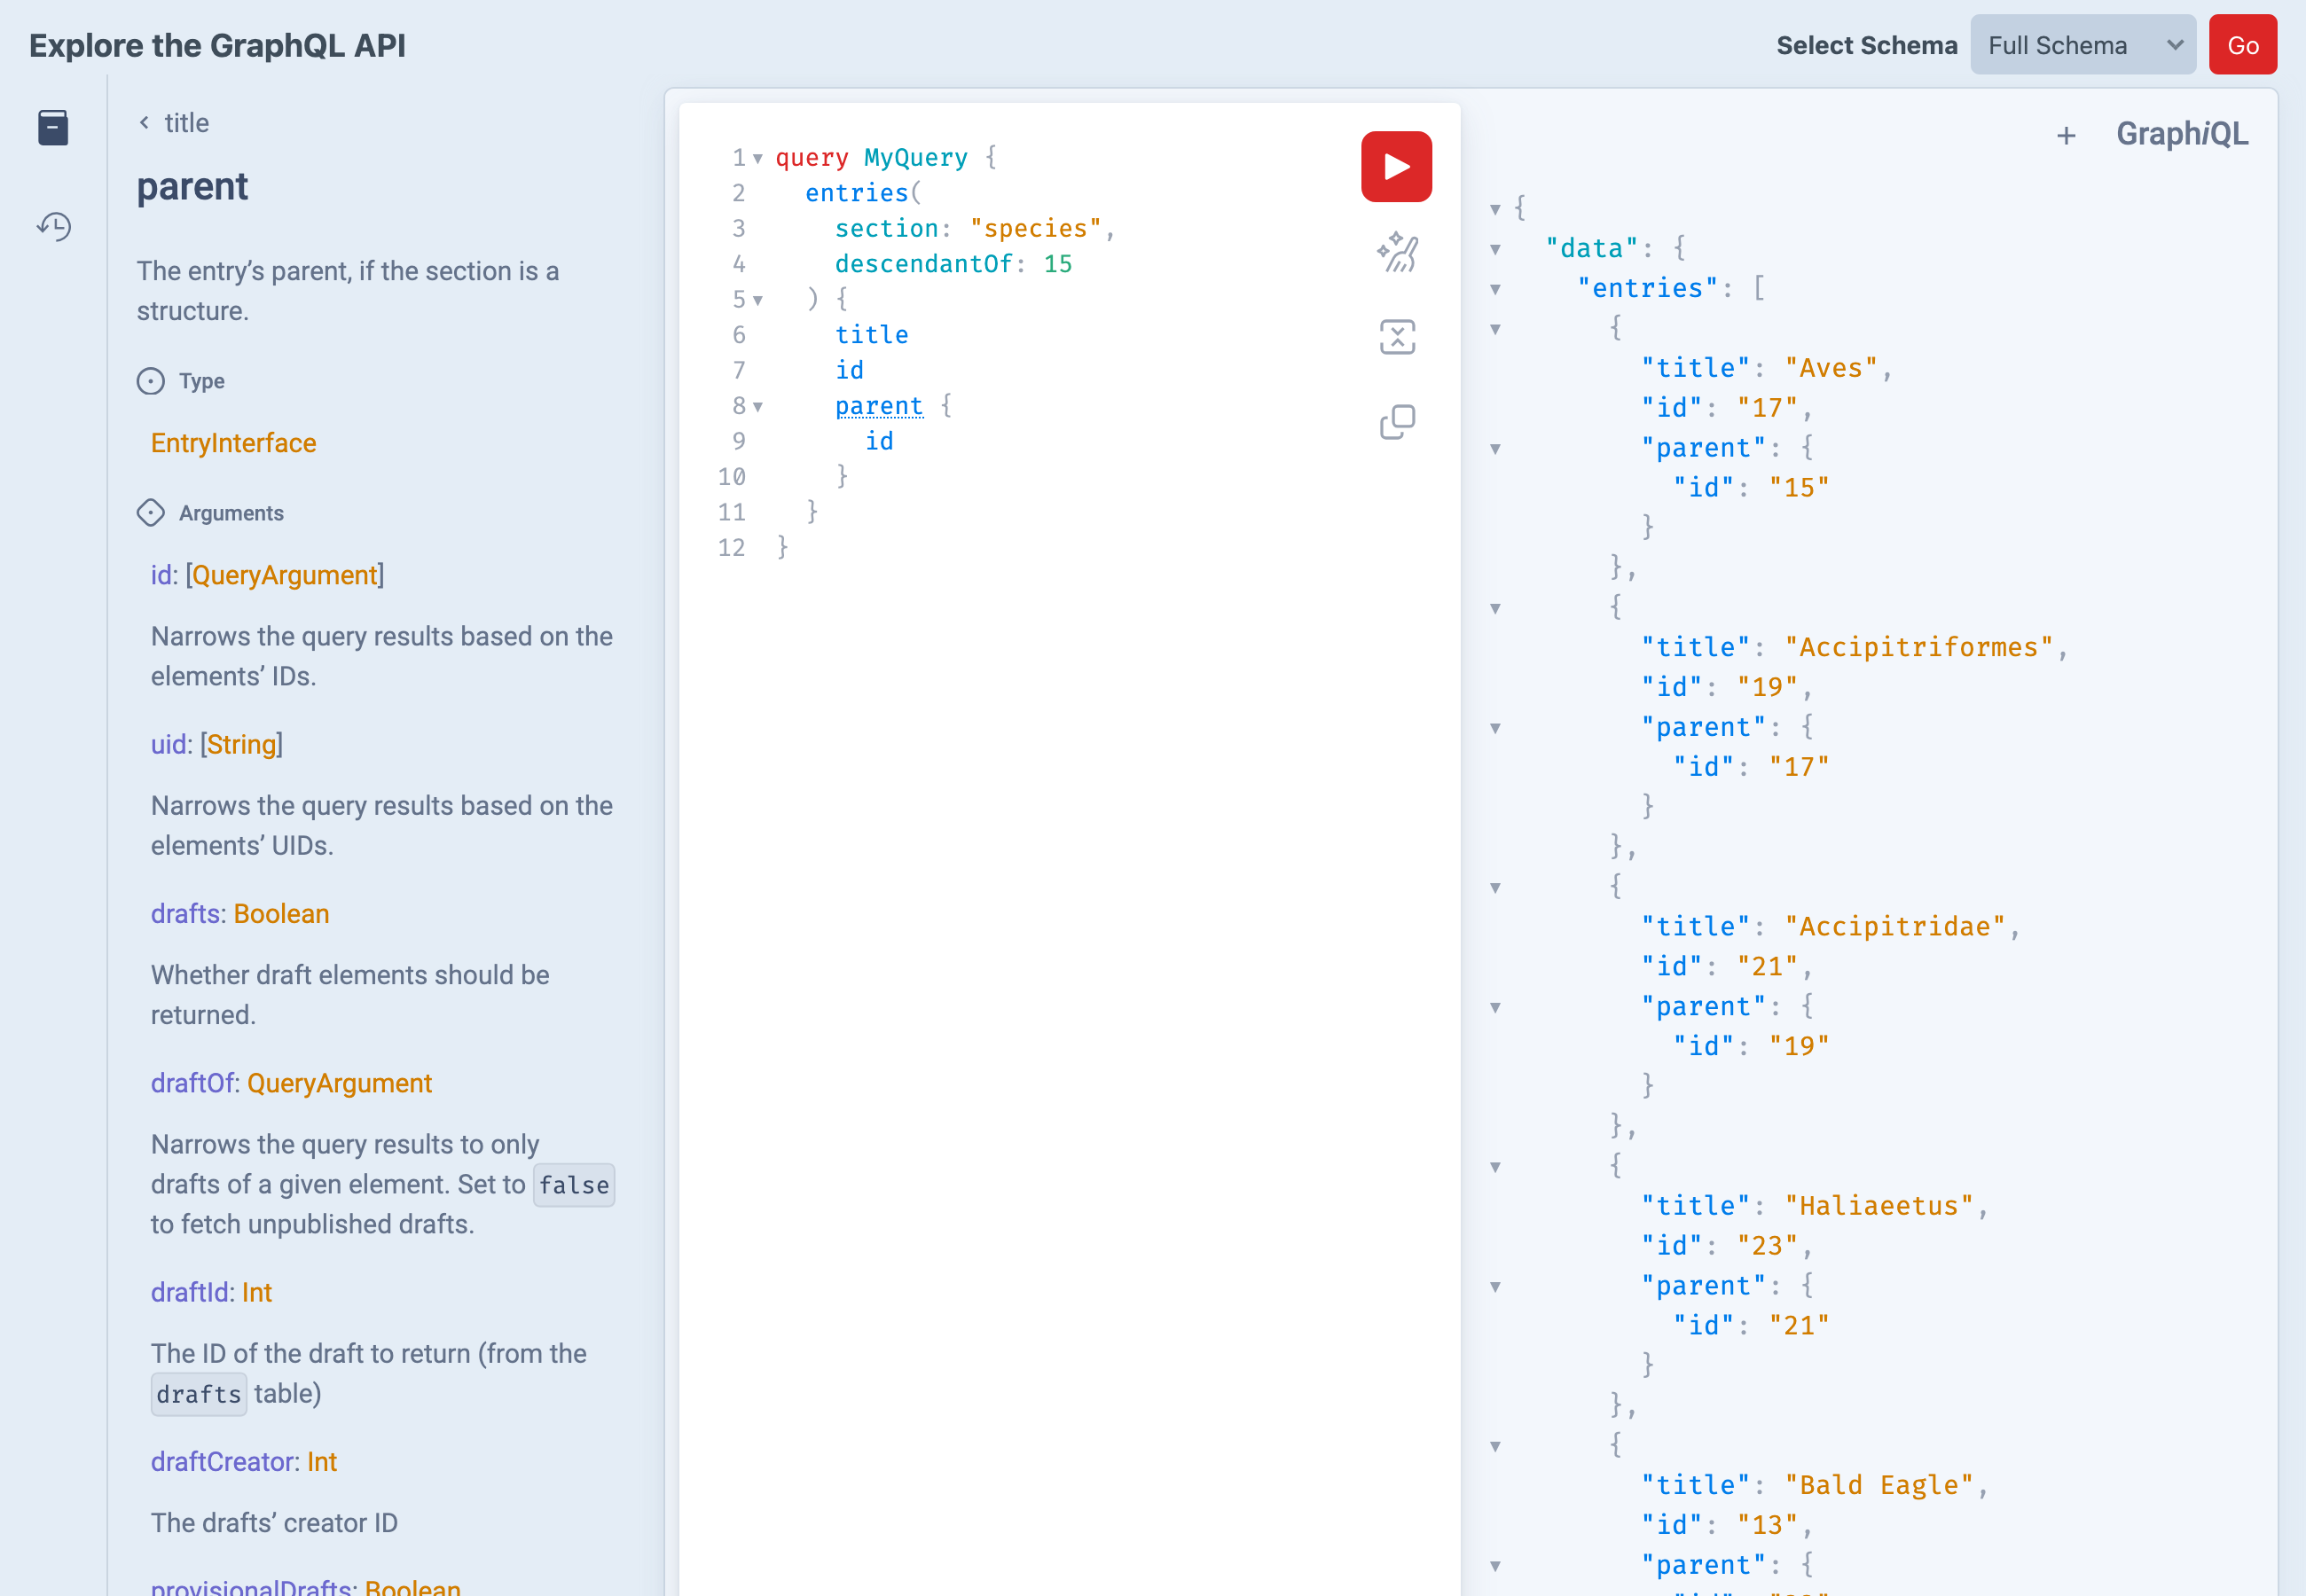This screenshot has height=1596, width=2306.
Task: Click the GraphiQL logo
Action: pyautogui.click(x=2182, y=133)
